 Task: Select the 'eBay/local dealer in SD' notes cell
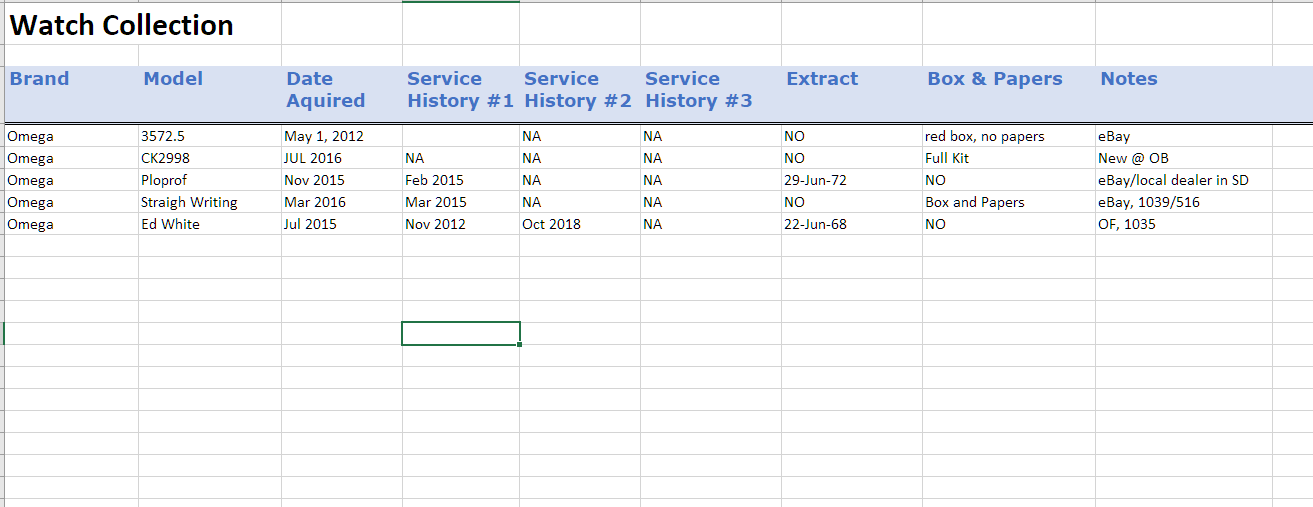point(1173,181)
